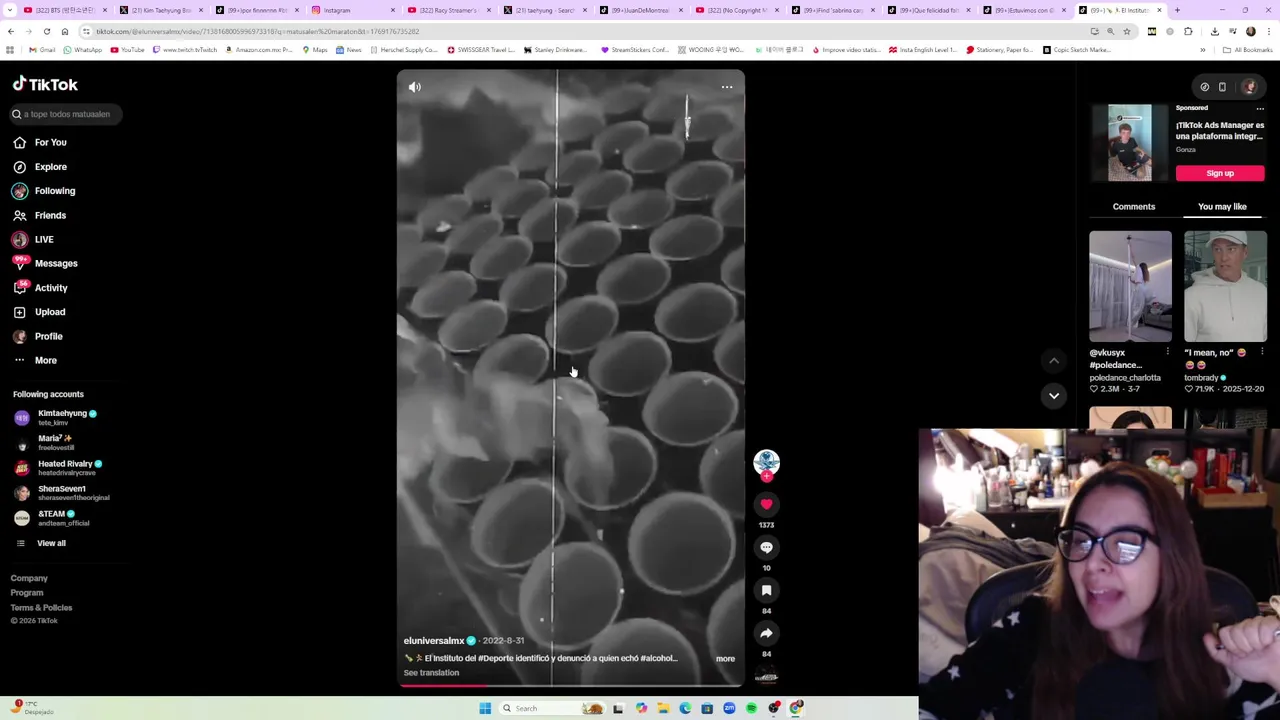
Task: Expand the caption with 'more'
Action: (x=725, y=659)
